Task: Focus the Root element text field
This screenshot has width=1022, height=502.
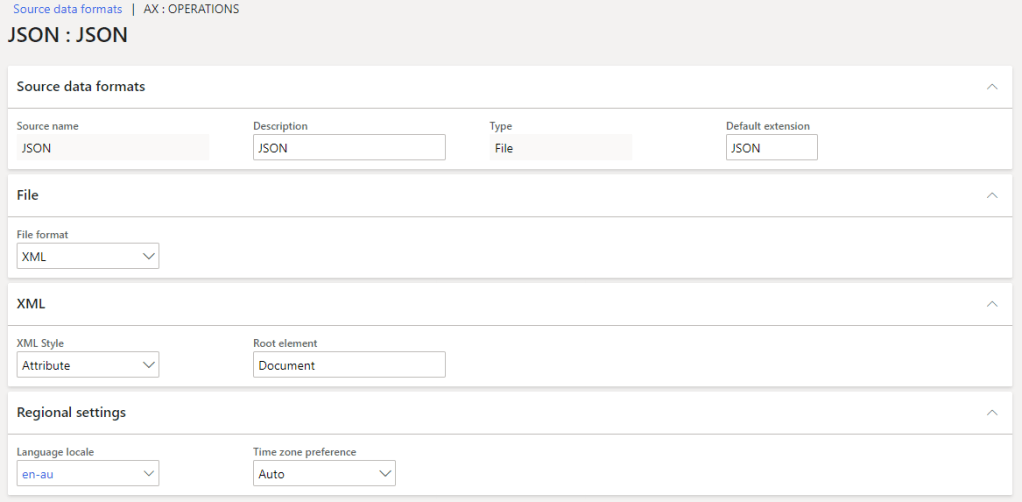Action: tap(348, 365)
